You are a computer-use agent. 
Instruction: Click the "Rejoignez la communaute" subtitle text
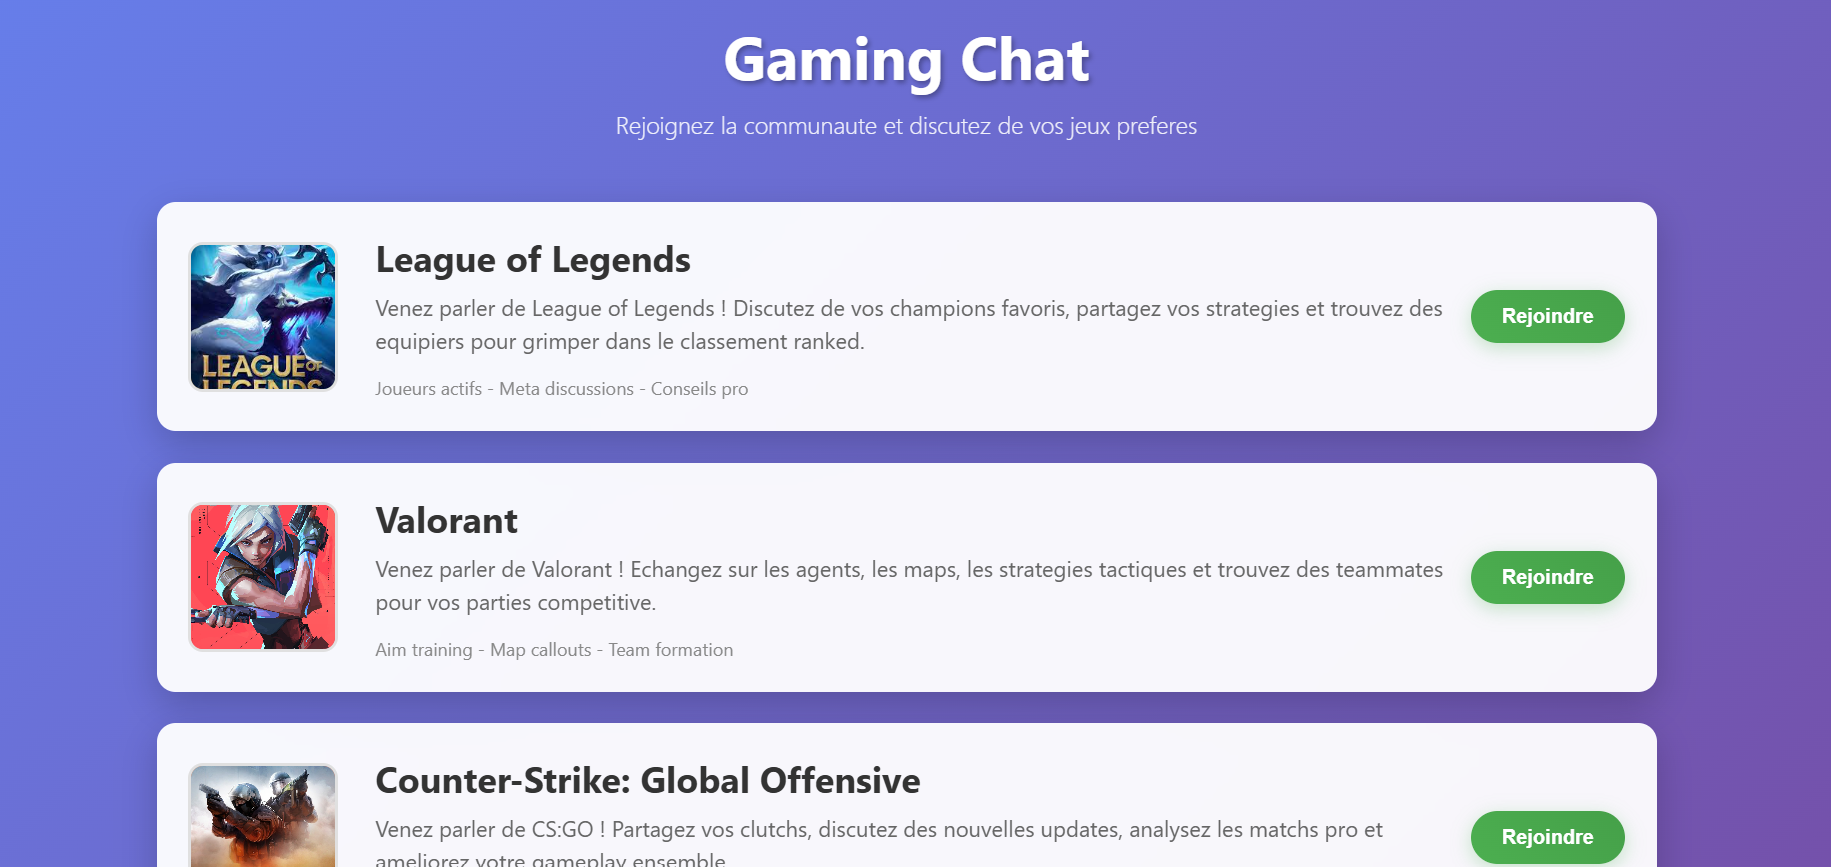click(x=906, y=127)
